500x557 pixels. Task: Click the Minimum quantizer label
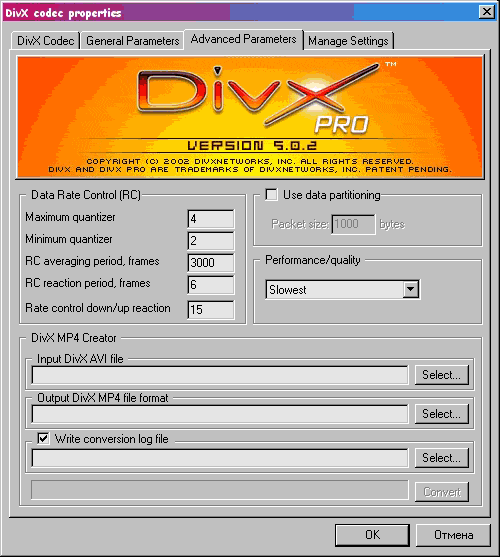tap(69, 239)
